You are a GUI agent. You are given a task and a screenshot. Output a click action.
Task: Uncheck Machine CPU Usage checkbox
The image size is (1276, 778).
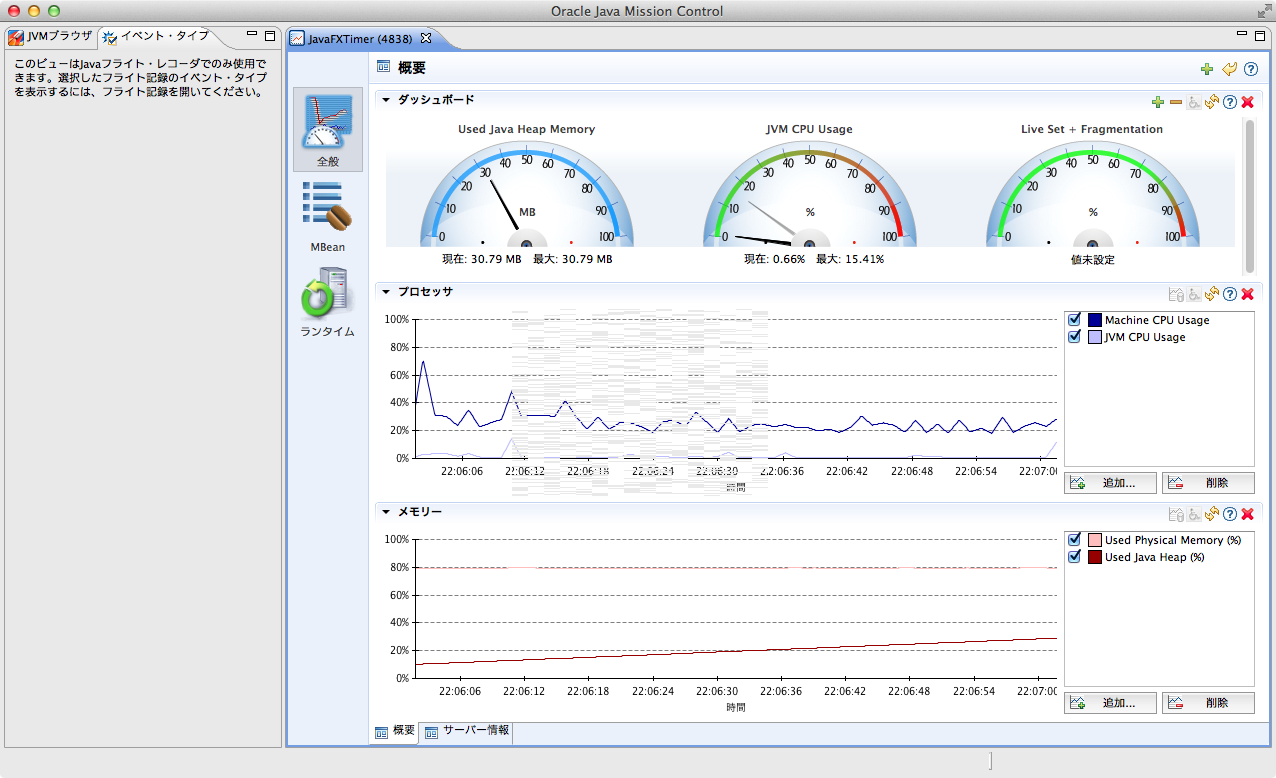tap(1075, 320)
